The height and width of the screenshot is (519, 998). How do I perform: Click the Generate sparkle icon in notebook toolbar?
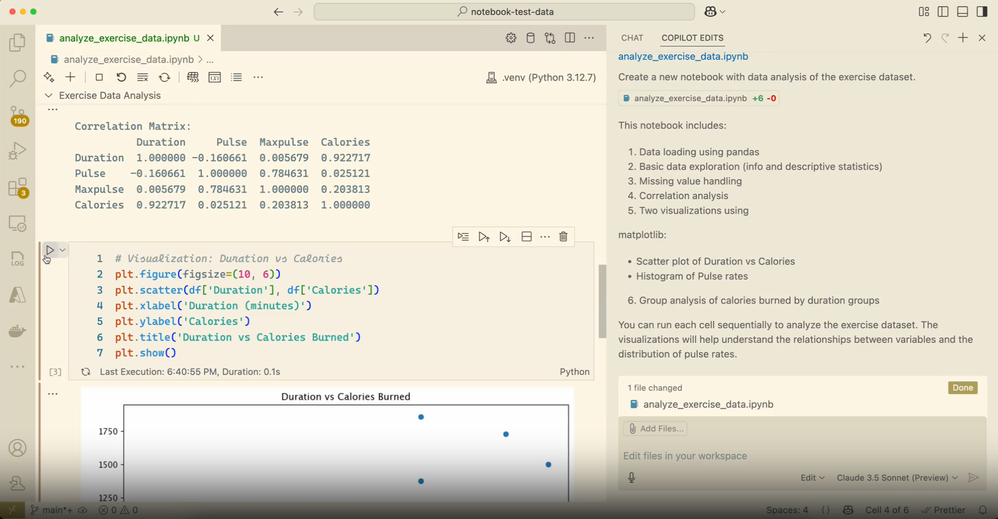[49, 77]
